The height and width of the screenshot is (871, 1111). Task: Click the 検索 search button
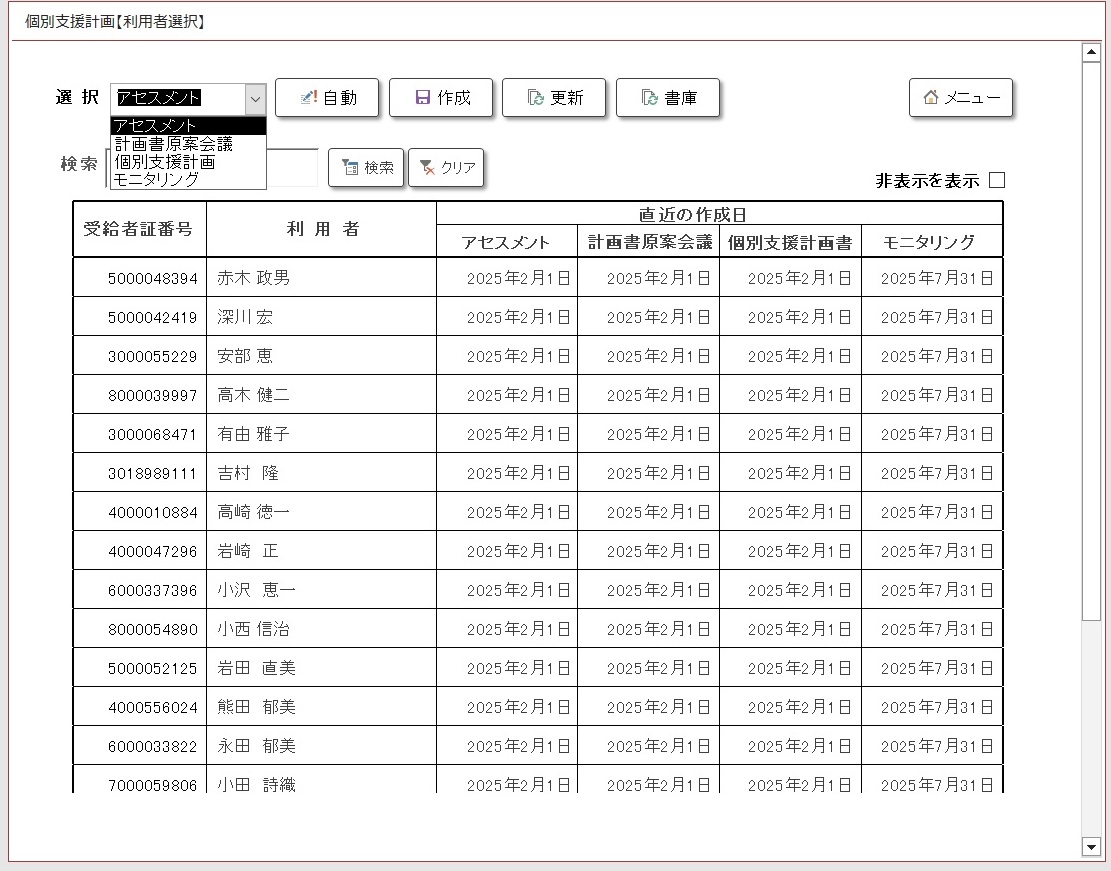(366, 167)
